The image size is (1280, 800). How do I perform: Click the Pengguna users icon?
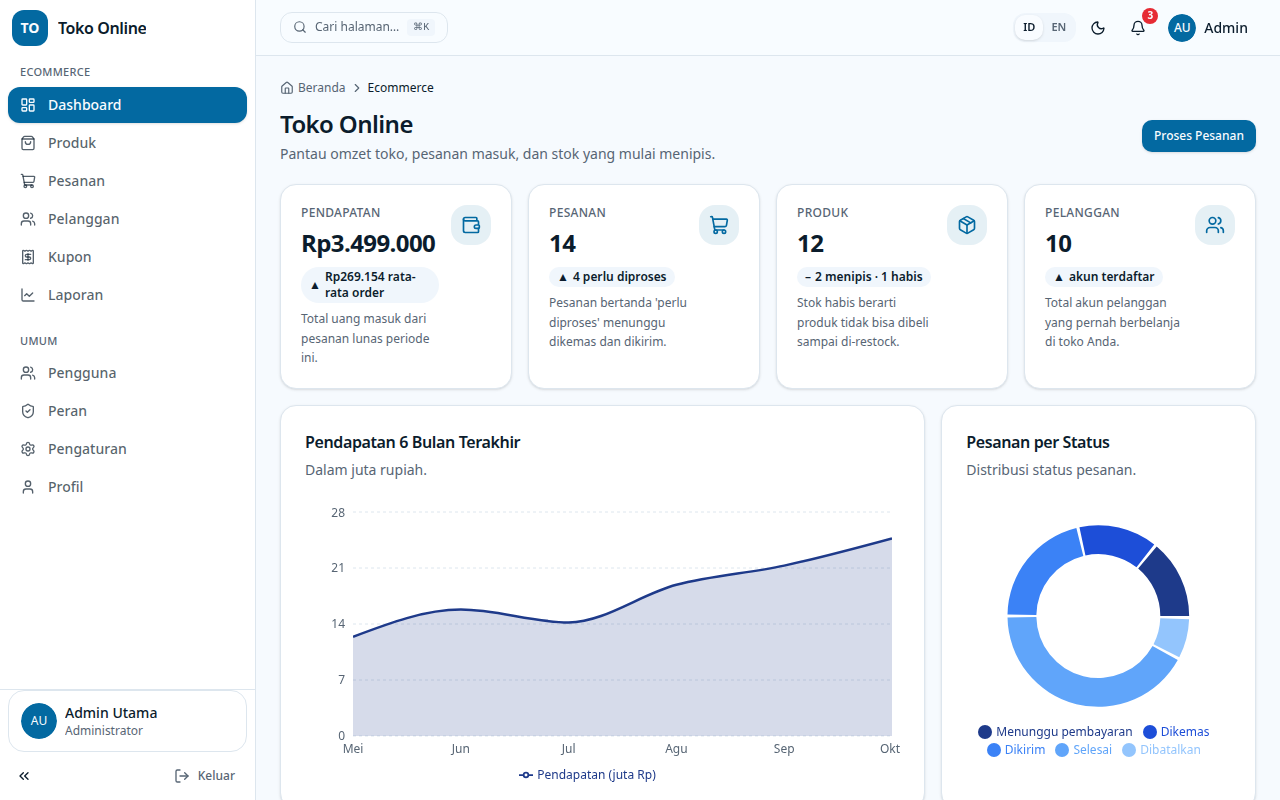28,373
